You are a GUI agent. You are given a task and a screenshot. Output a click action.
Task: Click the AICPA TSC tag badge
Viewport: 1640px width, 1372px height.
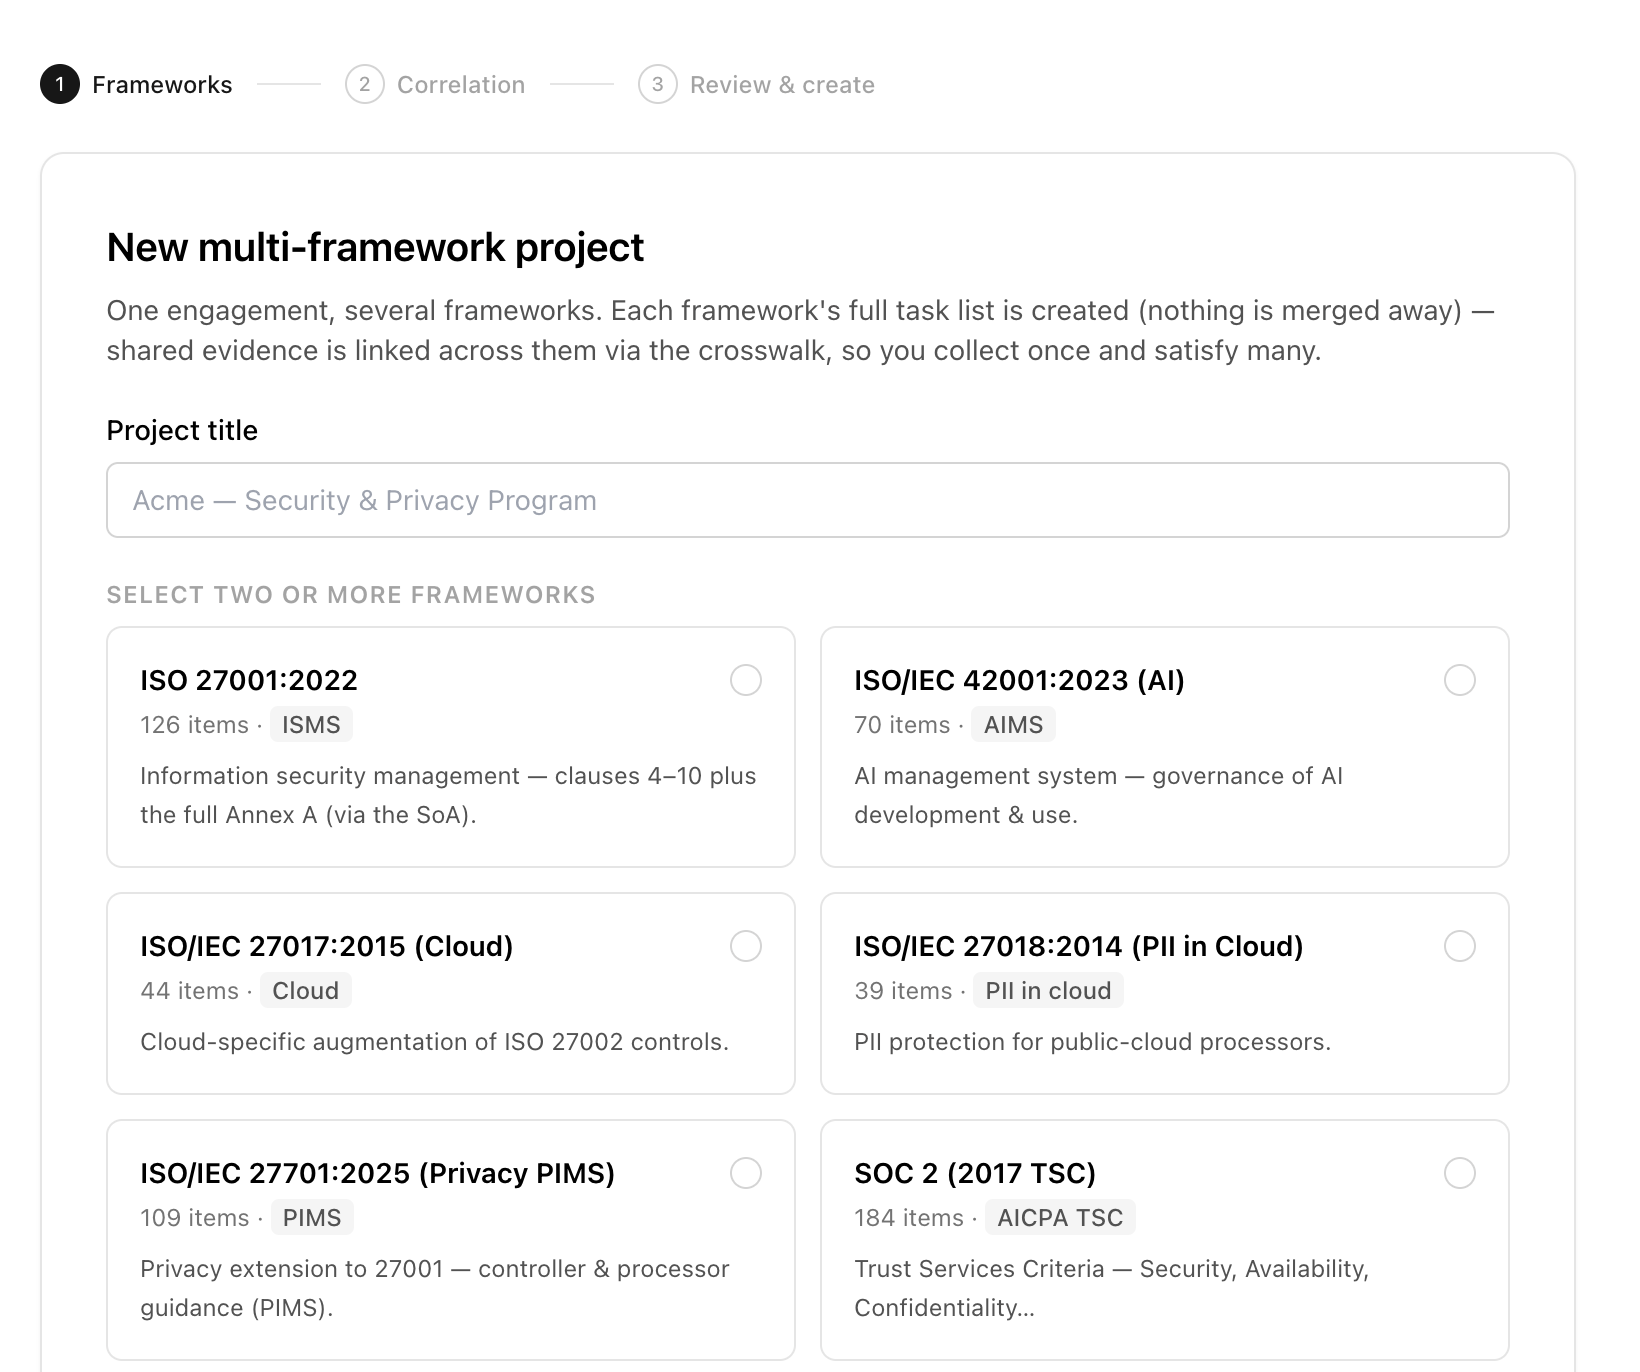[1060, 1218]
